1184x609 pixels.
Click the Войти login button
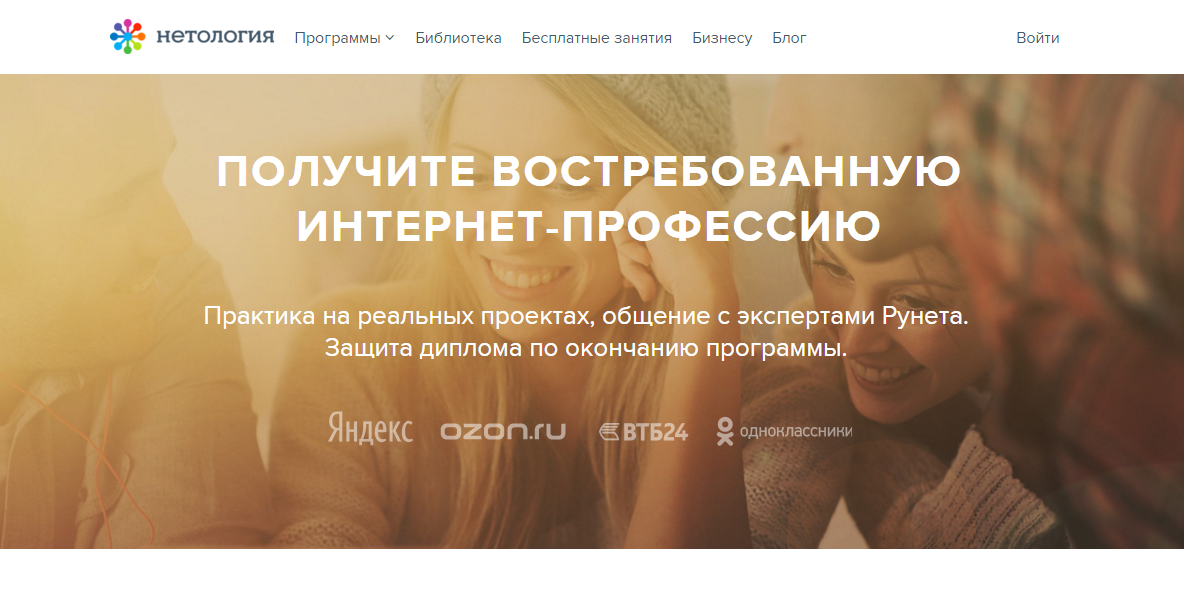(1038, 38)
